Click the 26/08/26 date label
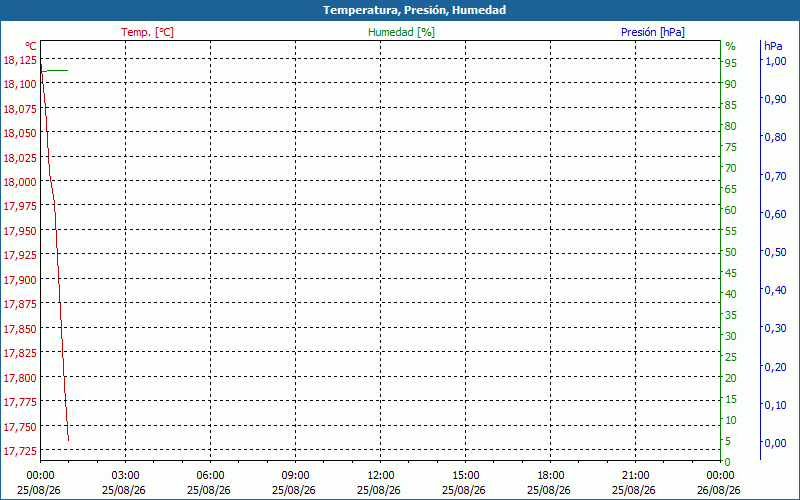The width and height of the screenshot is (800, 500). tap(718, 490)
